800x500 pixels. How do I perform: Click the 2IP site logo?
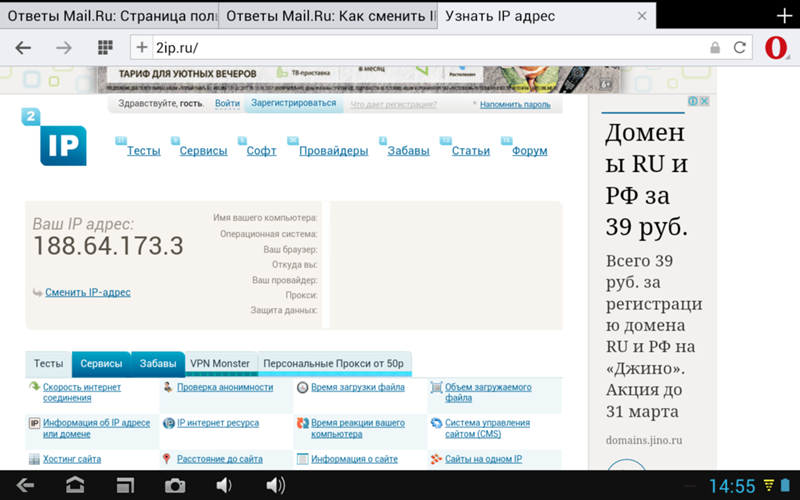(x=54, y=137)
